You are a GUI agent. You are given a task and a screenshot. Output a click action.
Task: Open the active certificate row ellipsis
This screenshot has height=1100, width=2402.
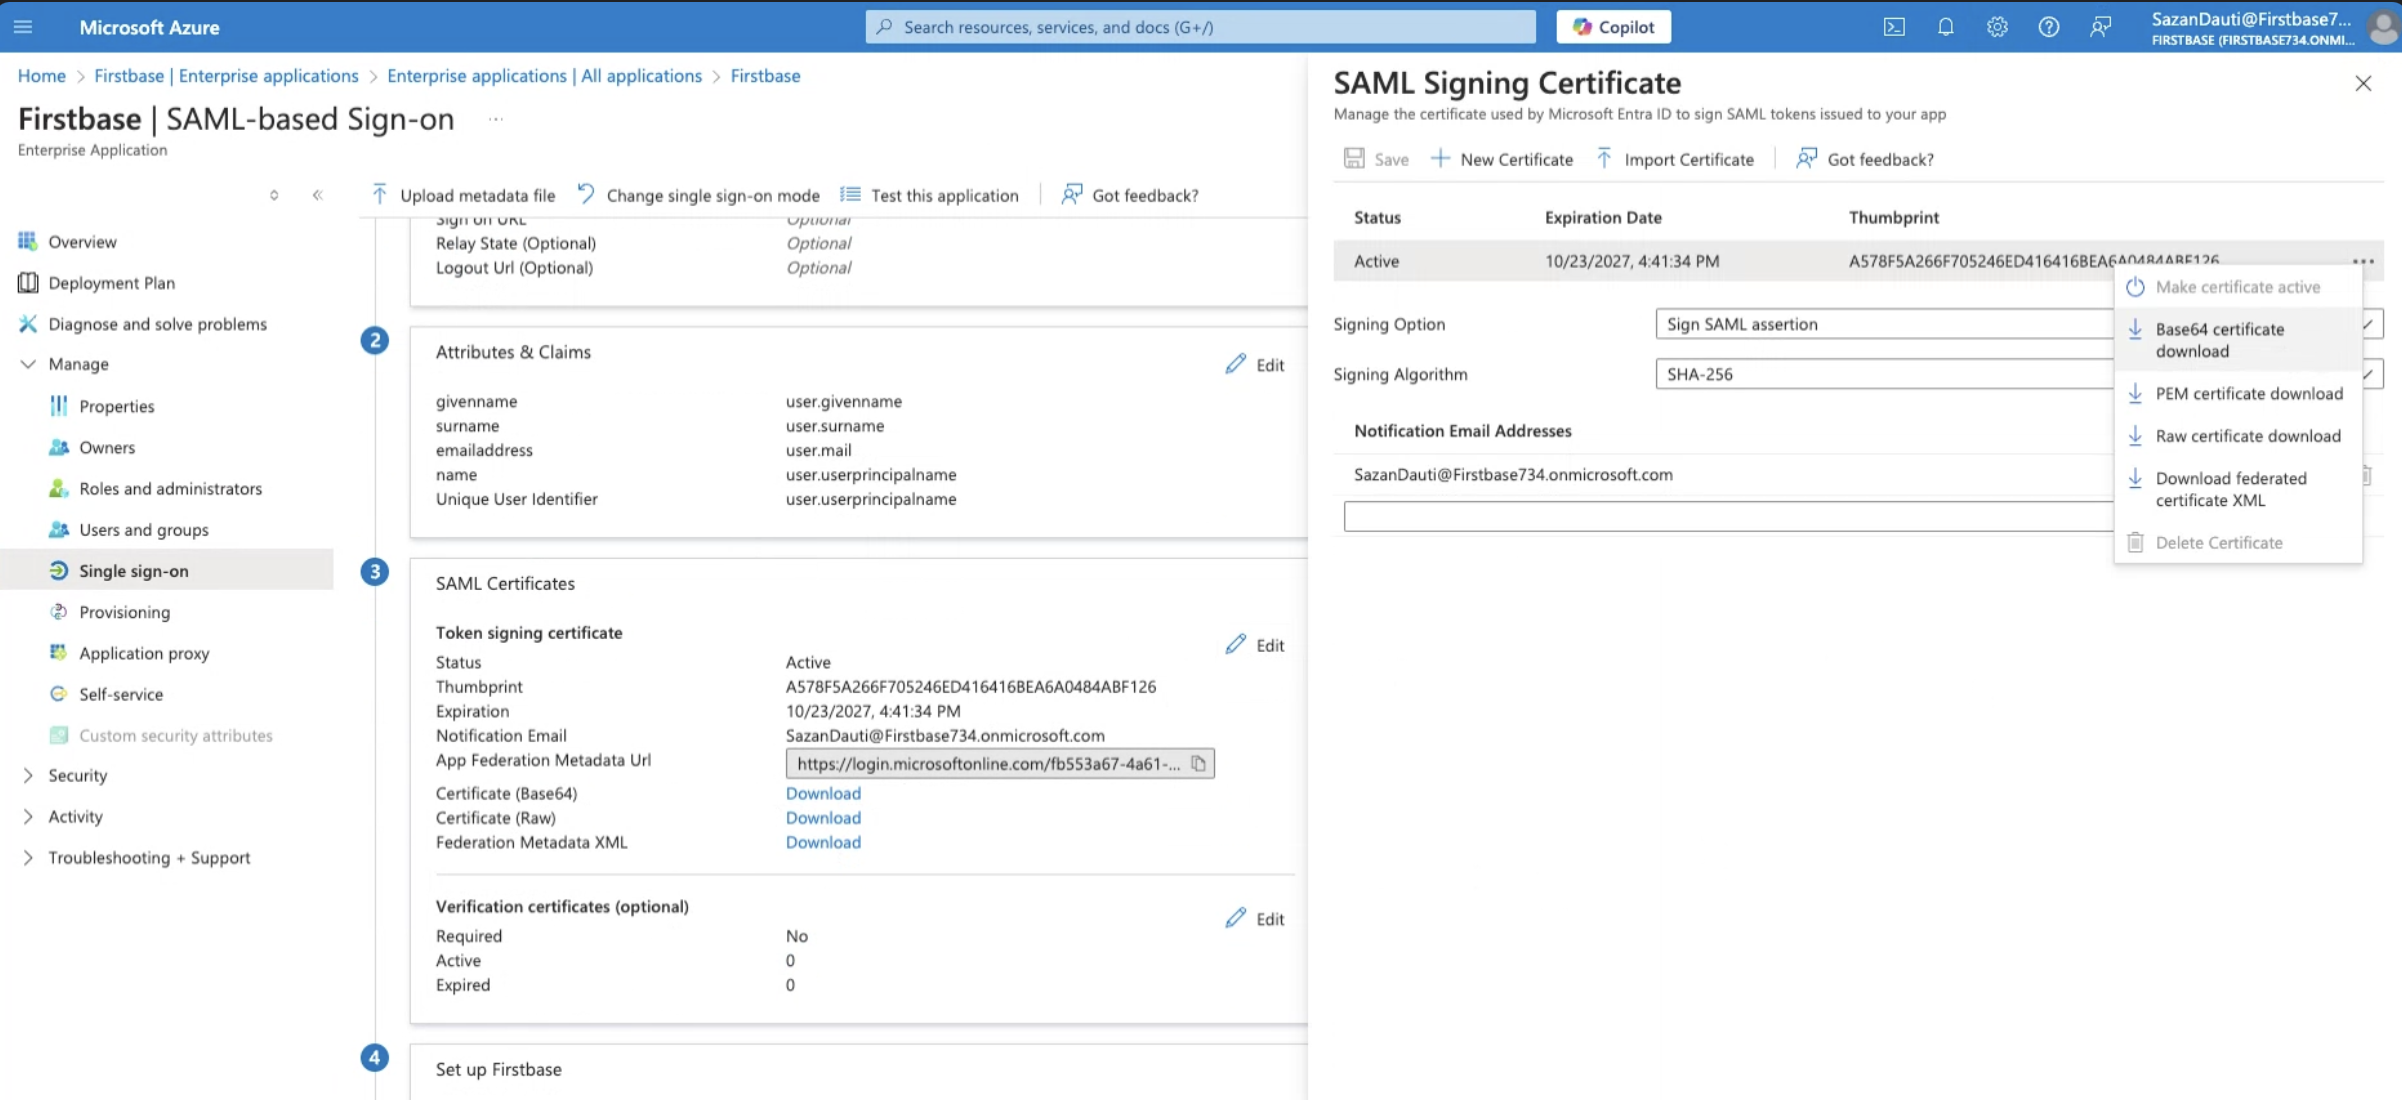(2363, 261)
